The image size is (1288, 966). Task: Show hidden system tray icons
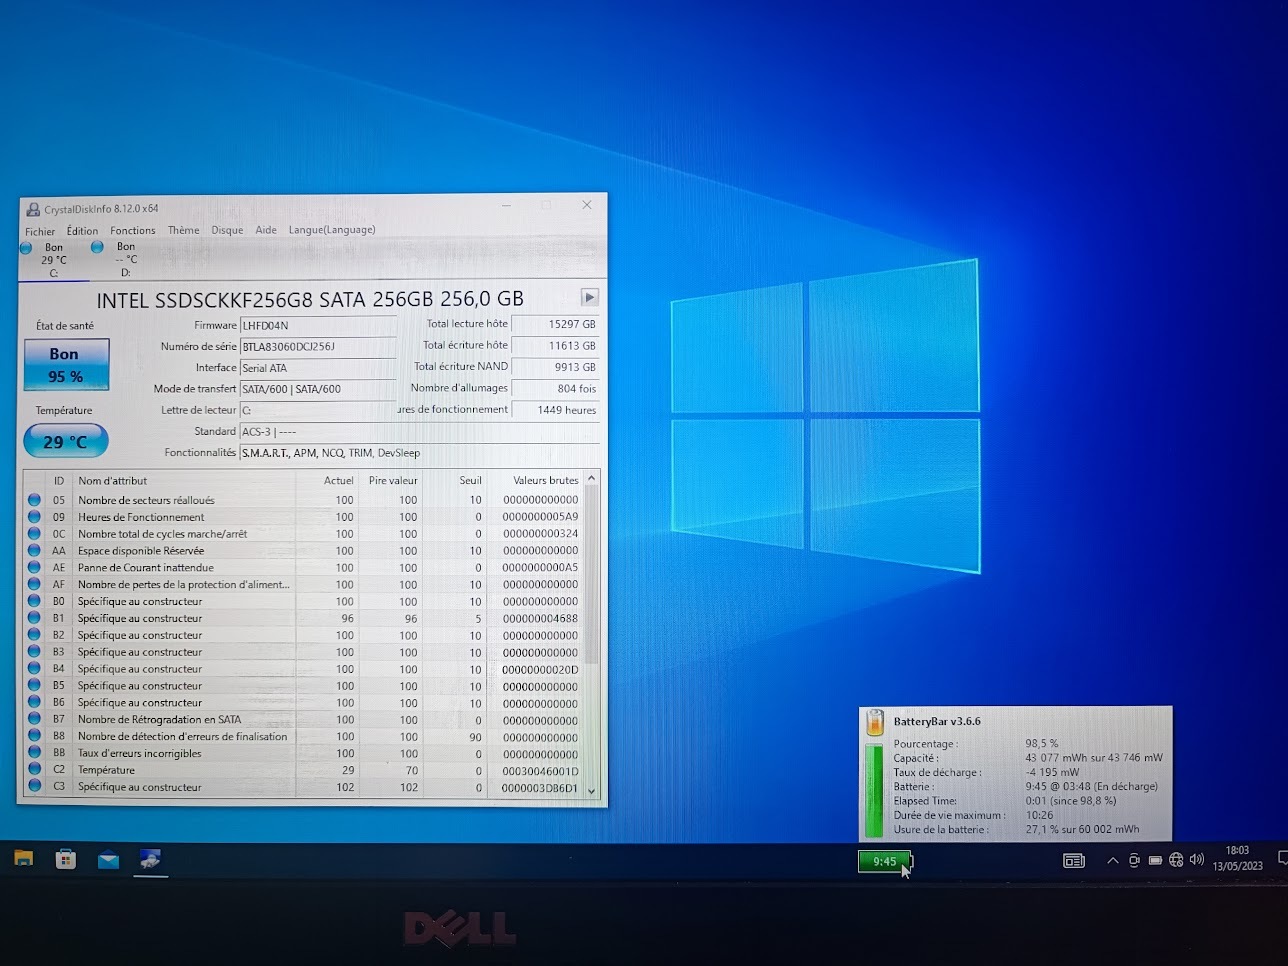[x=1113, y=860]
